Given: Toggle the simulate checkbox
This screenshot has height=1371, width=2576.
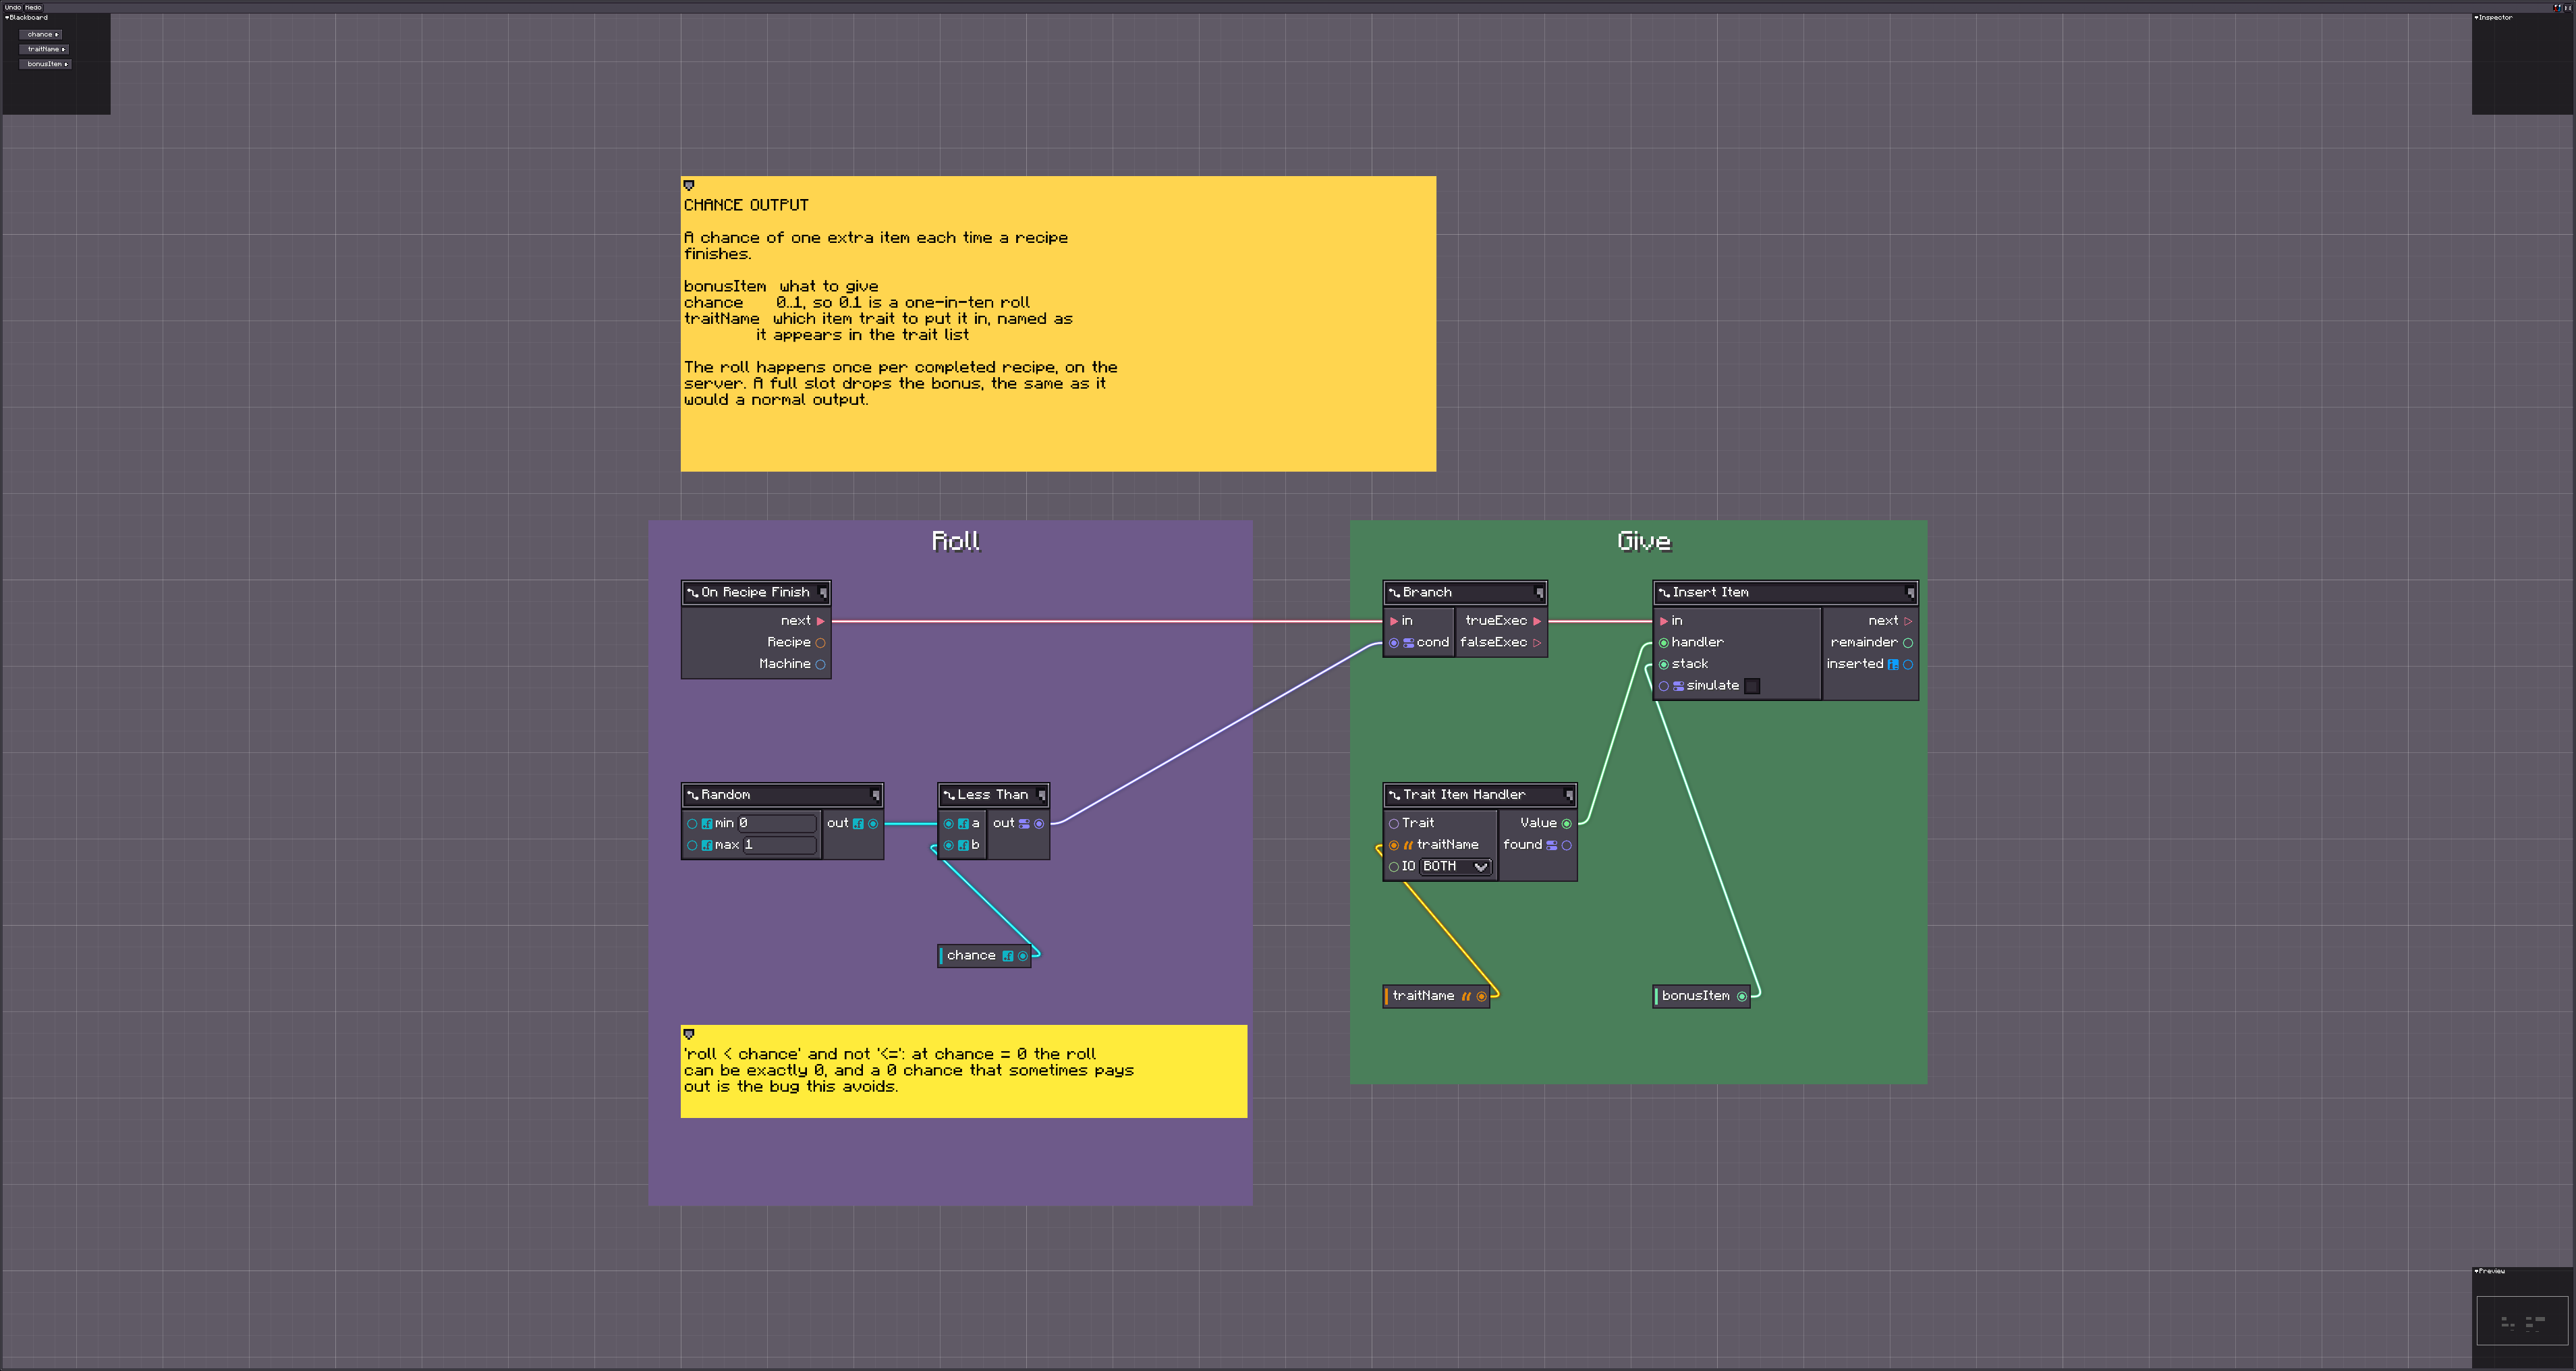Looking at the screenshot, I should [1752, 686].
